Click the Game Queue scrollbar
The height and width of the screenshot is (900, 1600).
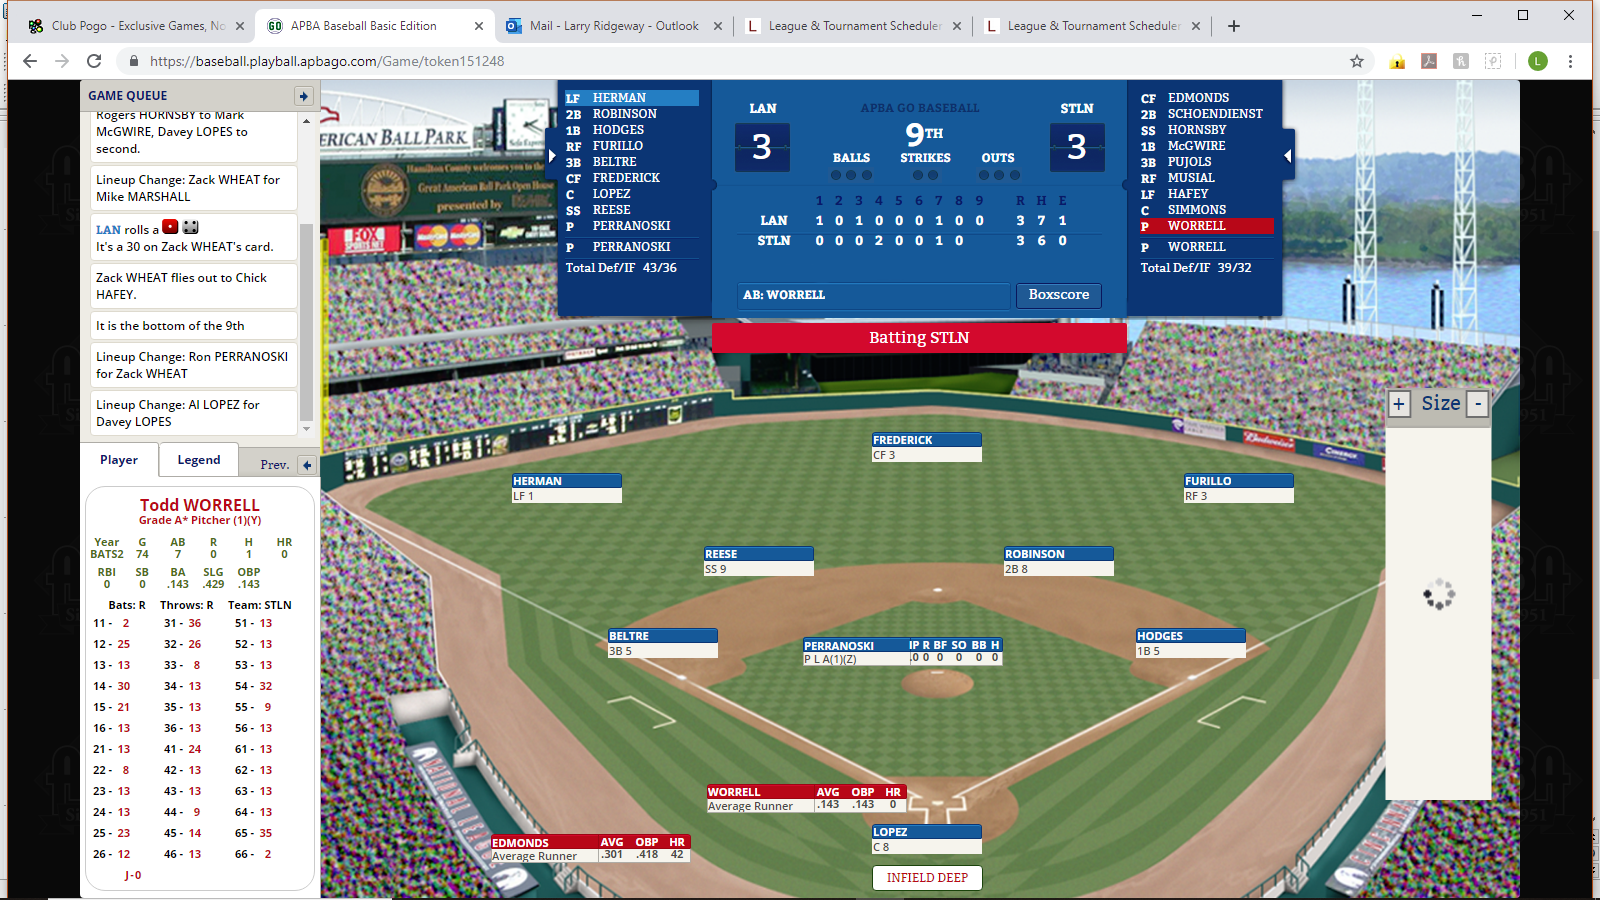(x=306, y=322)
